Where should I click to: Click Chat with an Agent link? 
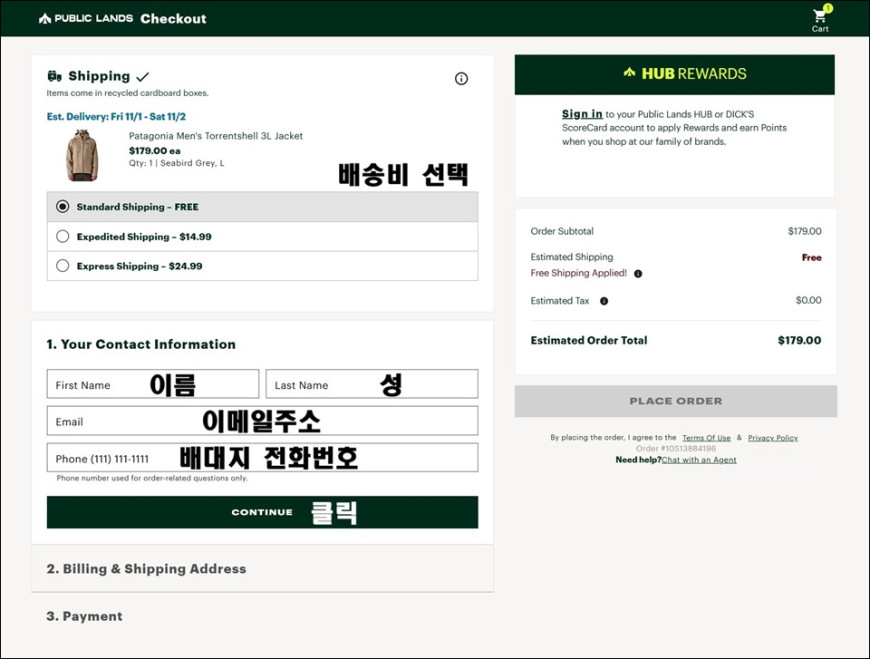click(699, 460)
